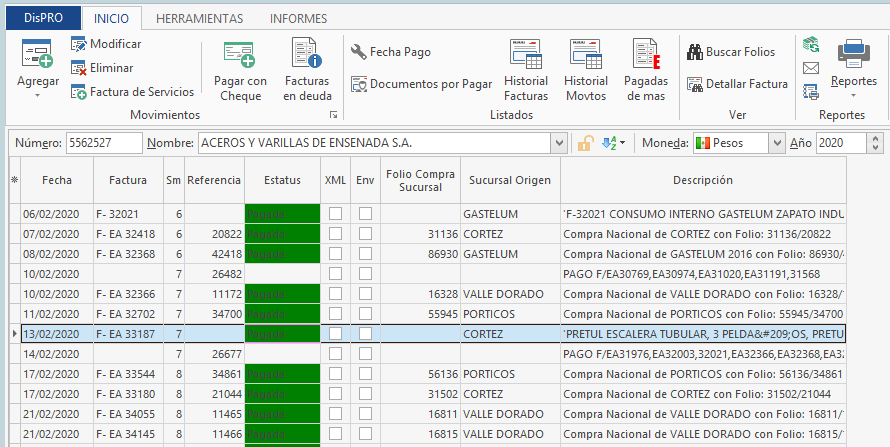
Task: Click the Reportes printer icon
Action: [x=854, y=54]
